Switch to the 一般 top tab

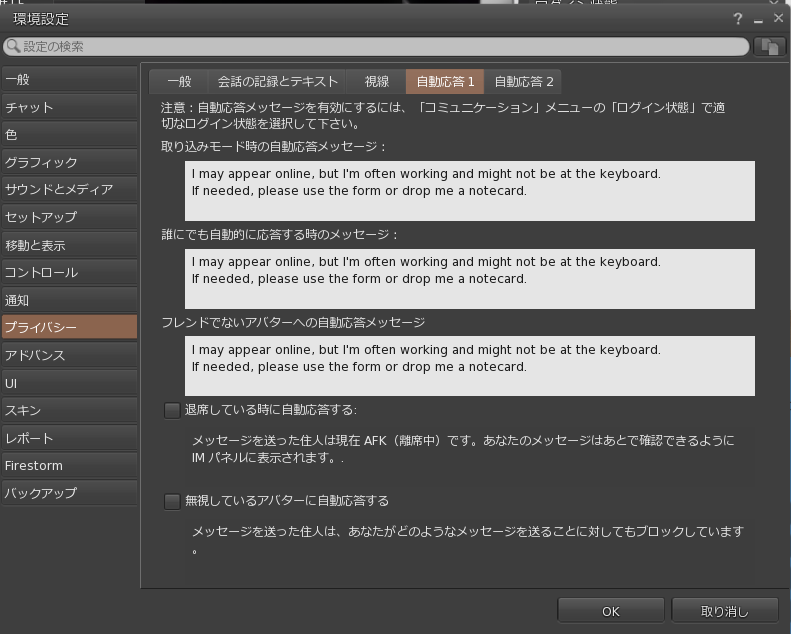pyautogui.click(x=179, y=82)
